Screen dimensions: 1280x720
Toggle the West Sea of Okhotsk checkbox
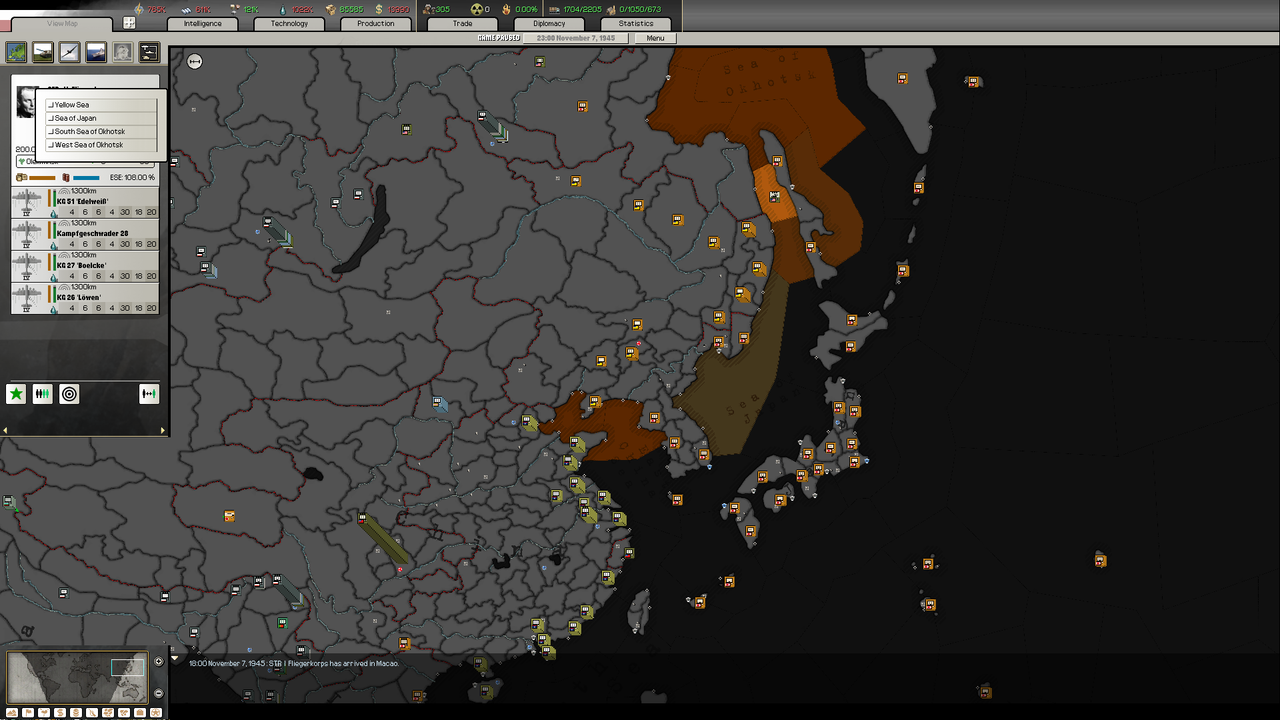(x=51, y=145)
